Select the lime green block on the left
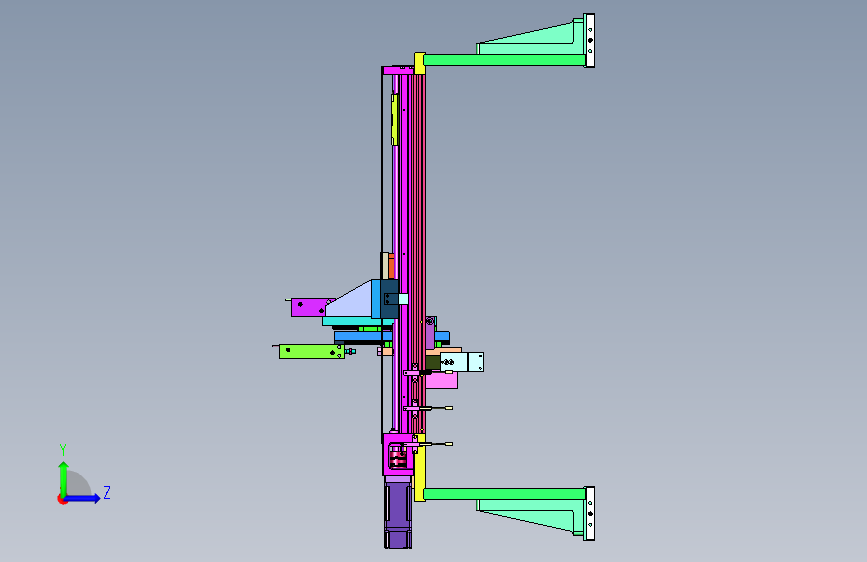Viewport: 867px width, 562px height. (311, 351)
